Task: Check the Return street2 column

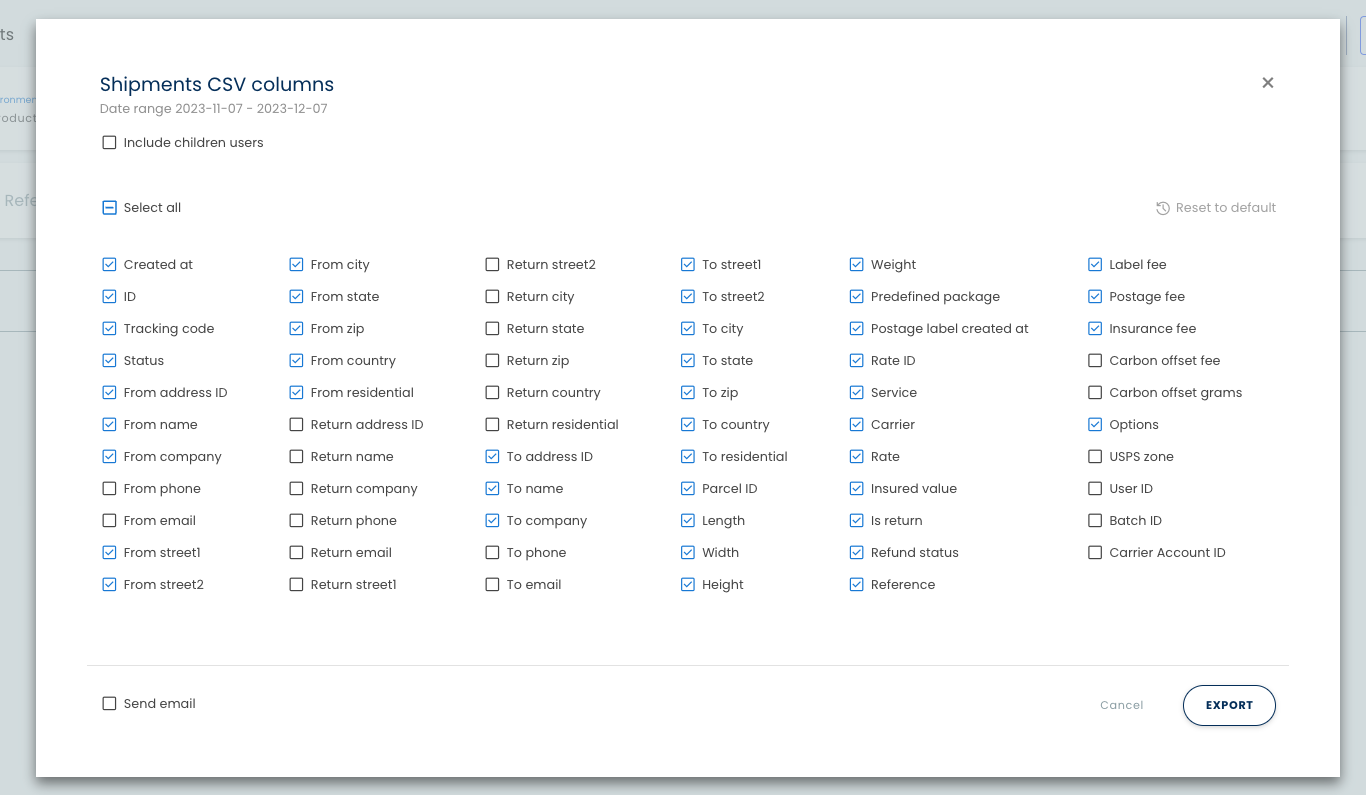Action: tap(492, 264)
